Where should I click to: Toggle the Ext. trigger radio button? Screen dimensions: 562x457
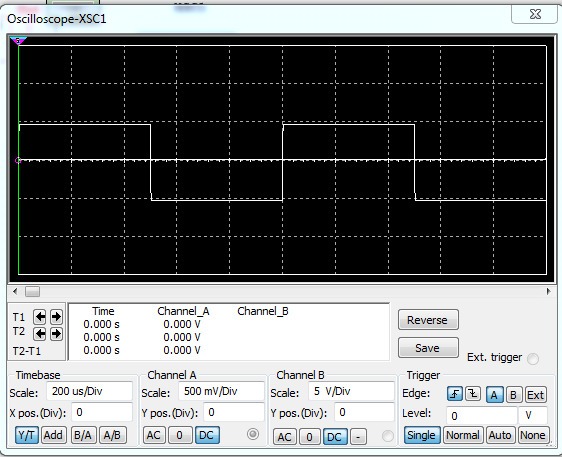(533, 358)
